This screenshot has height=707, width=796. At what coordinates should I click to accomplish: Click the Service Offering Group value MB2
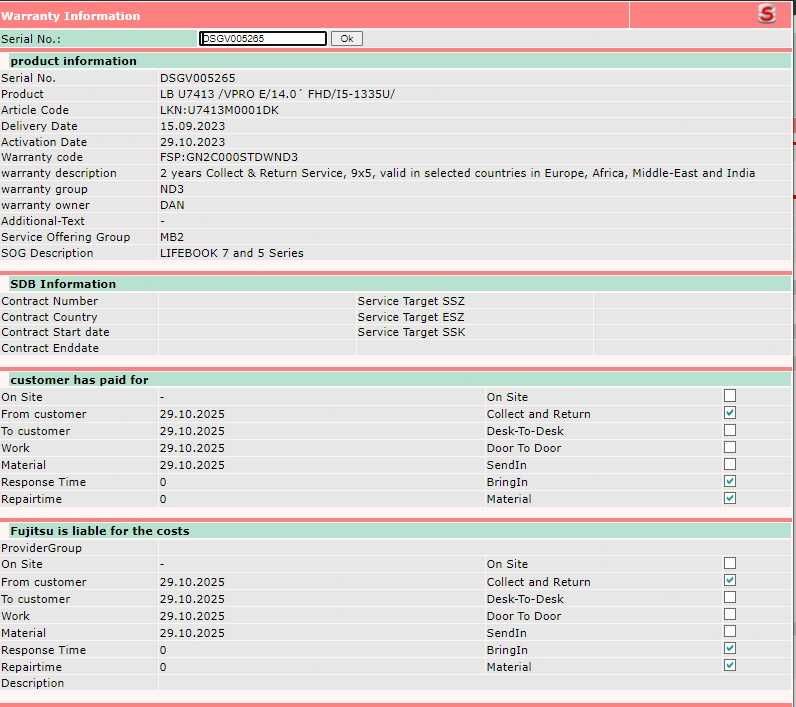[172, 237]
